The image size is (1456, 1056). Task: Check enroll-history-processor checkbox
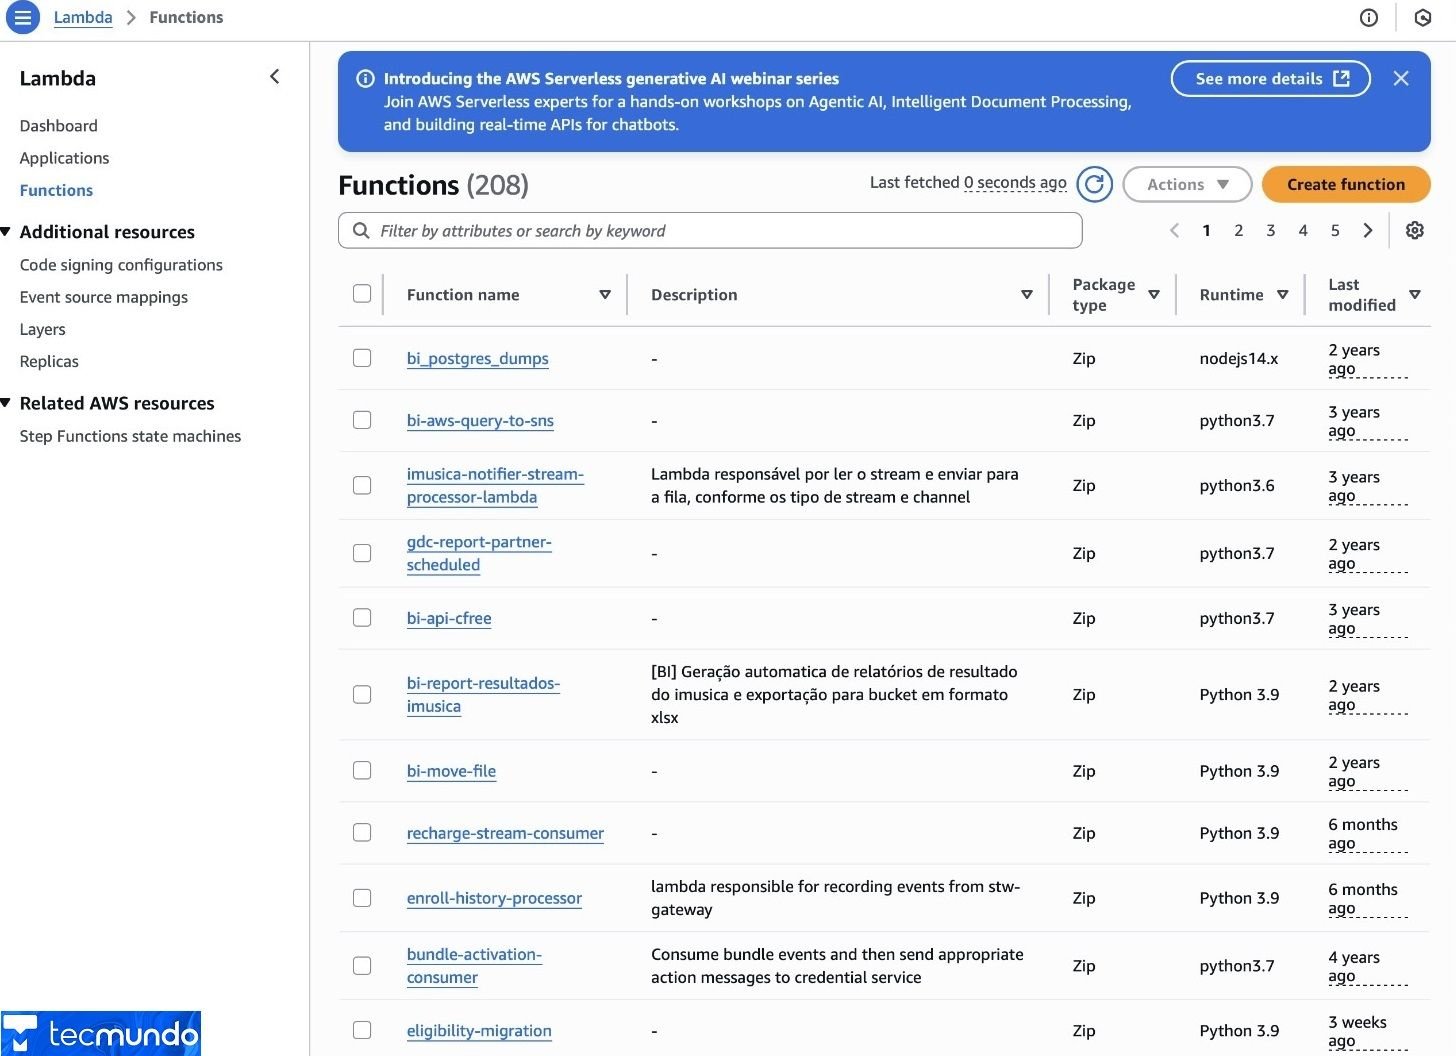(x=362, y=898)
